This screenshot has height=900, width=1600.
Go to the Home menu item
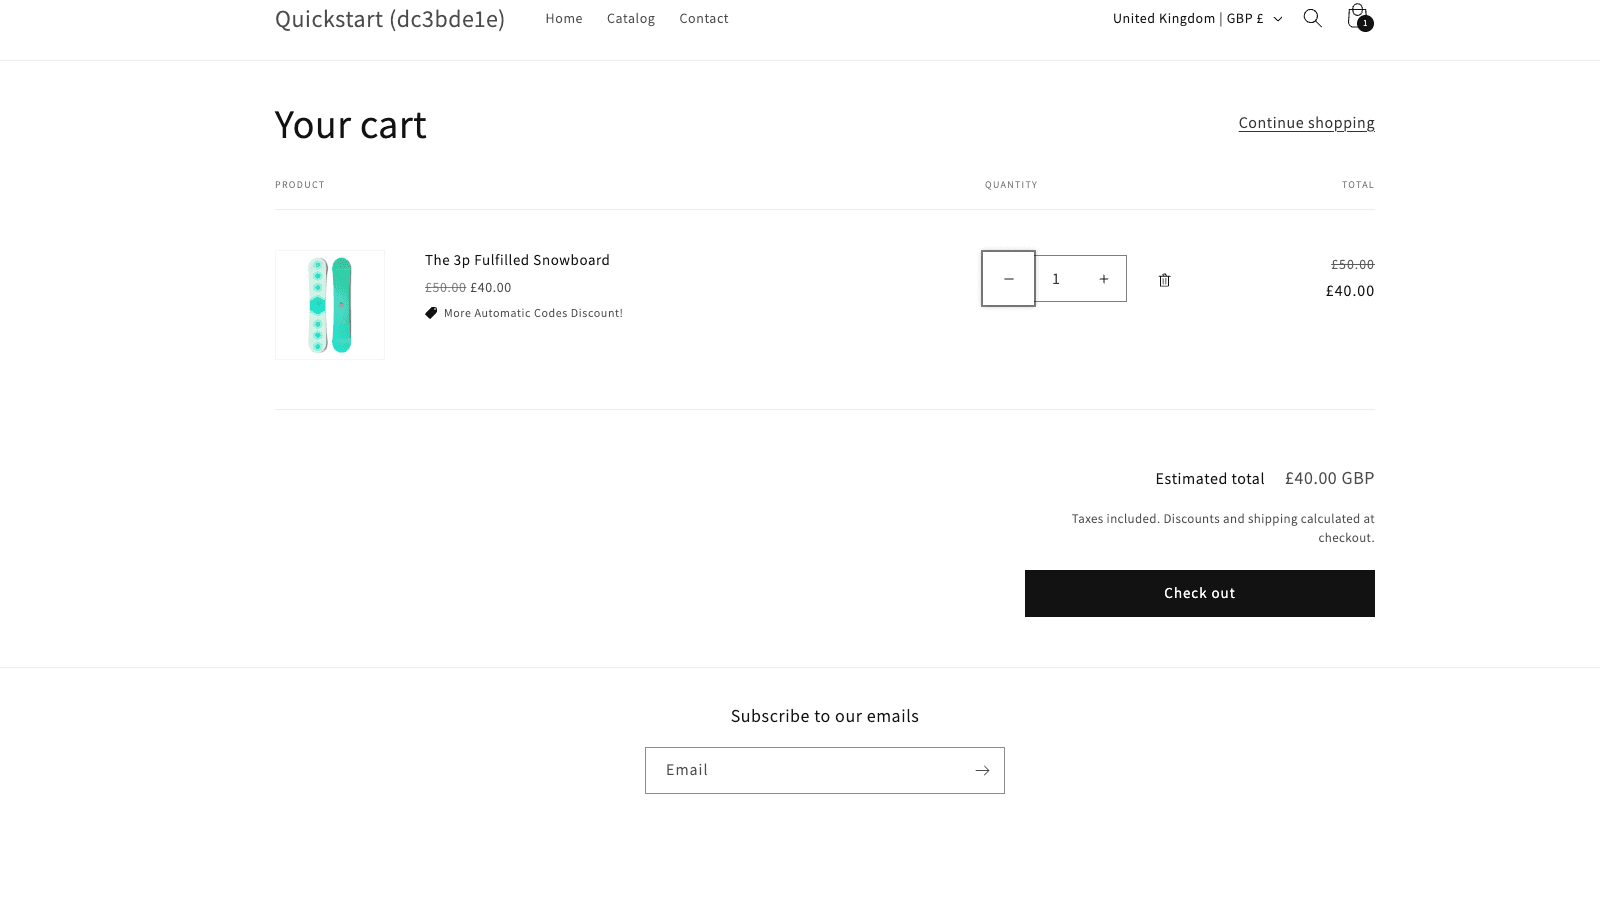coord(563,18)
